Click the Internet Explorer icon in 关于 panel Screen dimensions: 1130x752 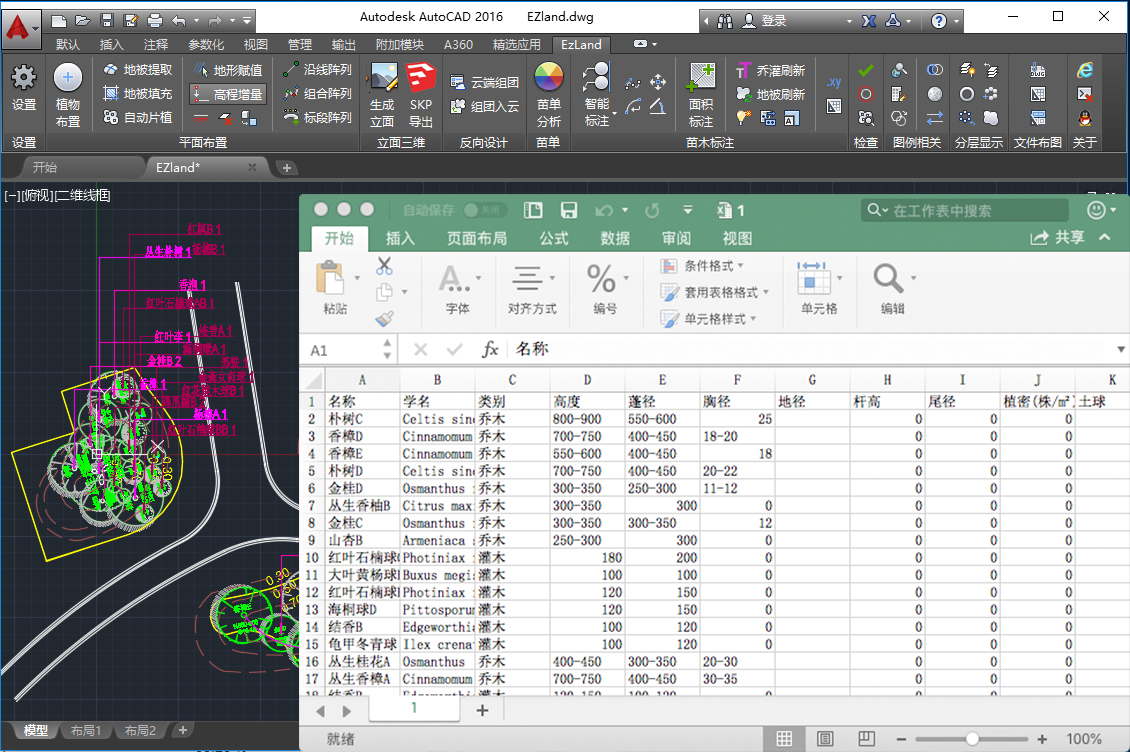coord(1085,70)
